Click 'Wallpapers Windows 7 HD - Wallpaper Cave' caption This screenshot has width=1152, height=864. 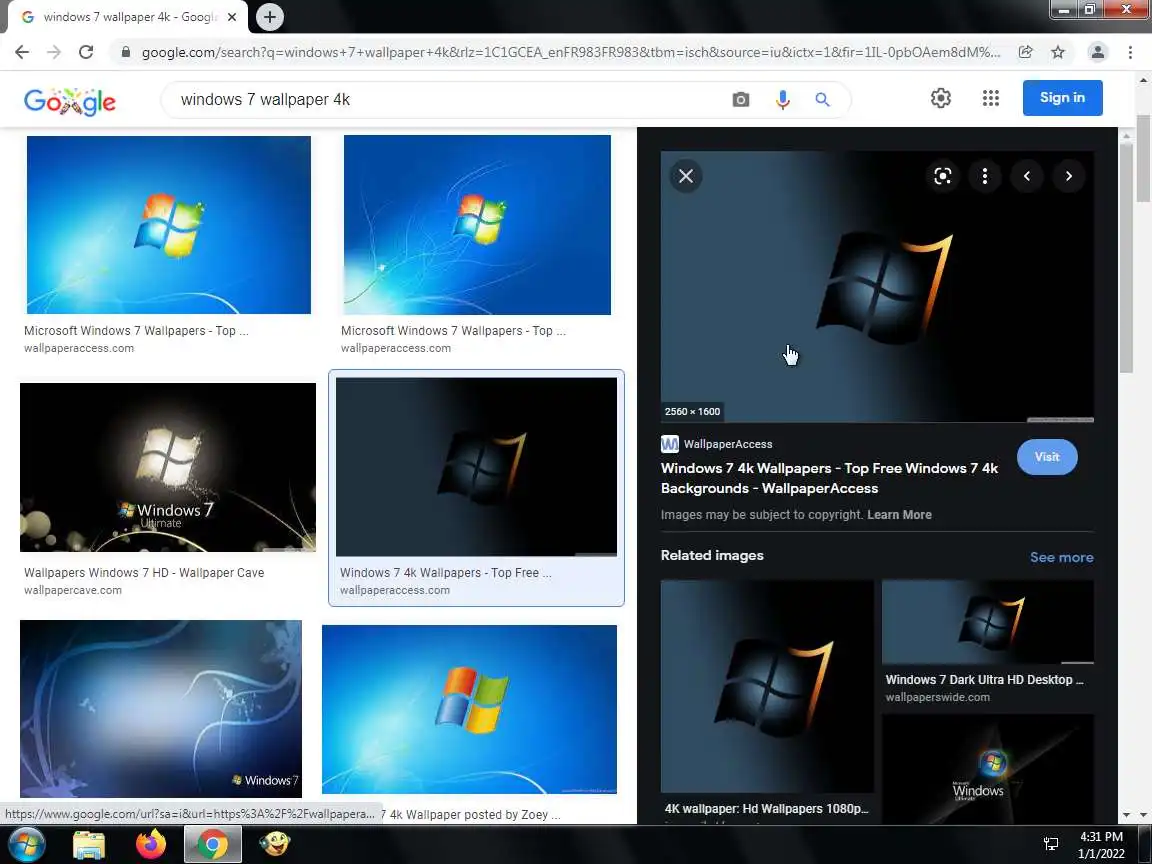click(144, 572)
